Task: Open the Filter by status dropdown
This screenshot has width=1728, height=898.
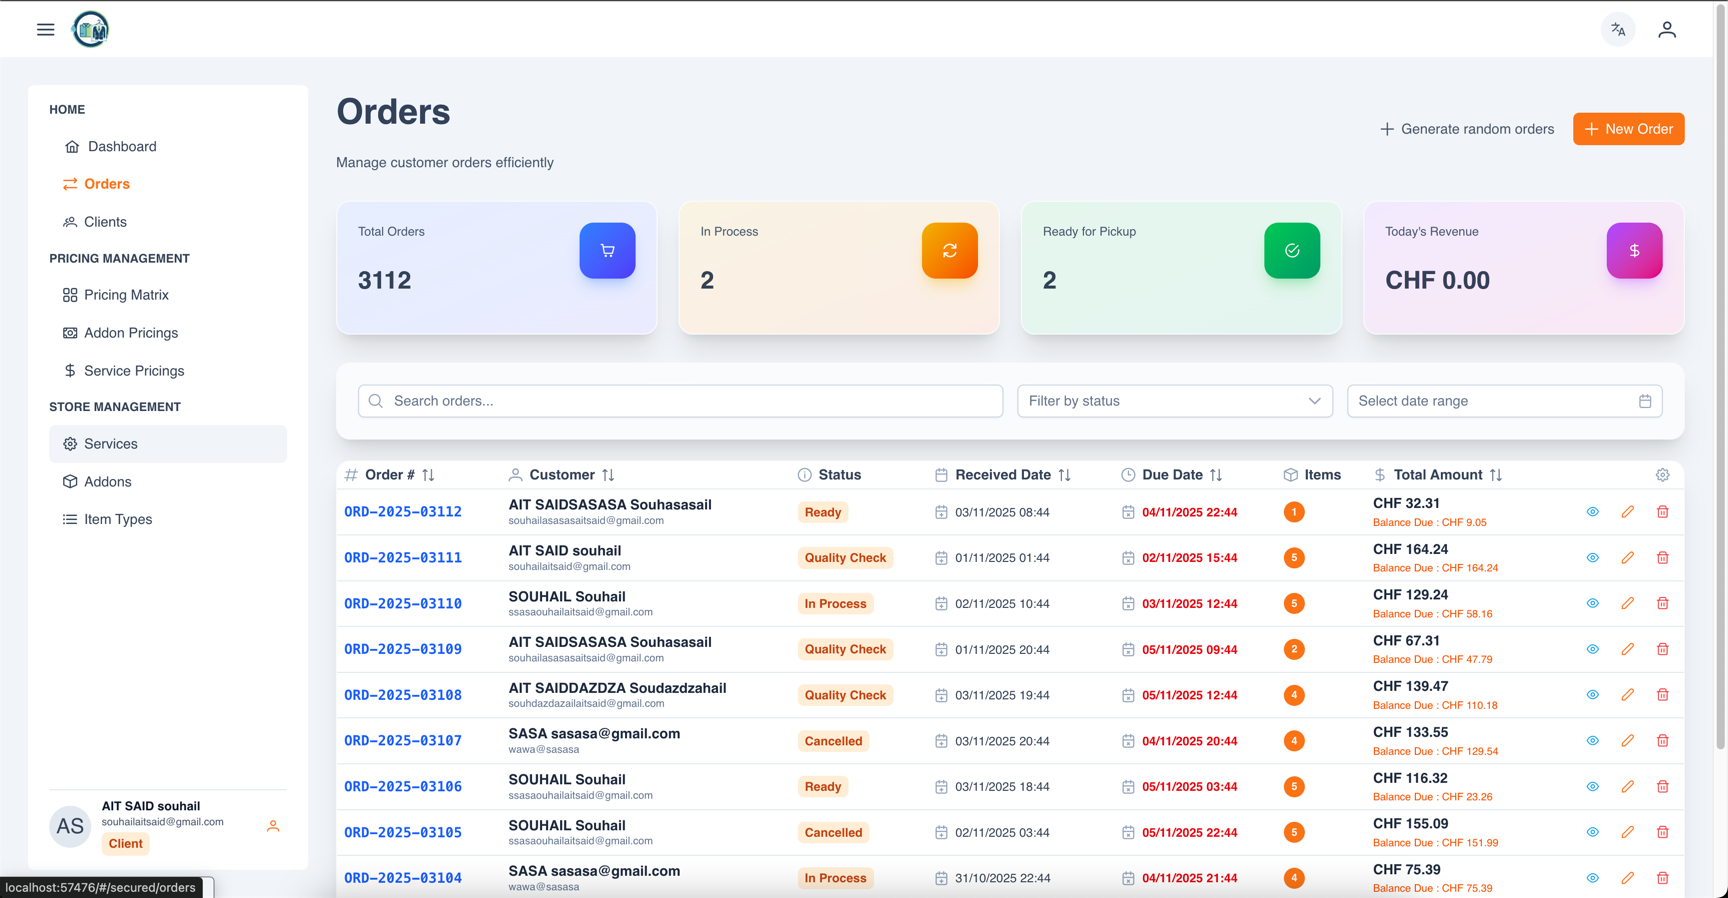Action: (x=1174, y=401)
